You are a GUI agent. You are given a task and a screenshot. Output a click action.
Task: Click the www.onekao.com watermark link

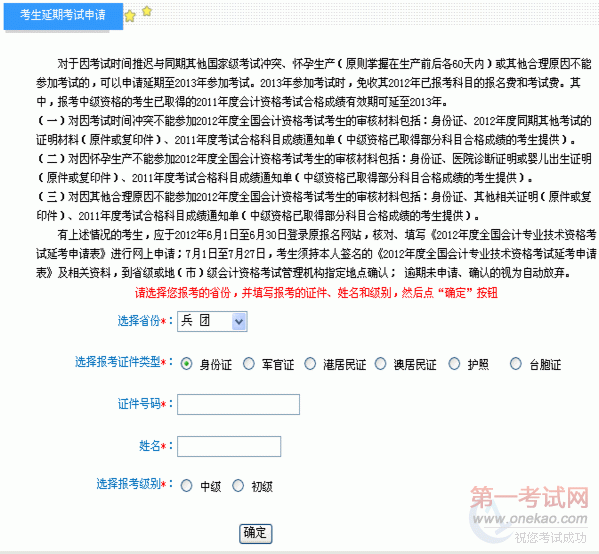tap(530, 519)
